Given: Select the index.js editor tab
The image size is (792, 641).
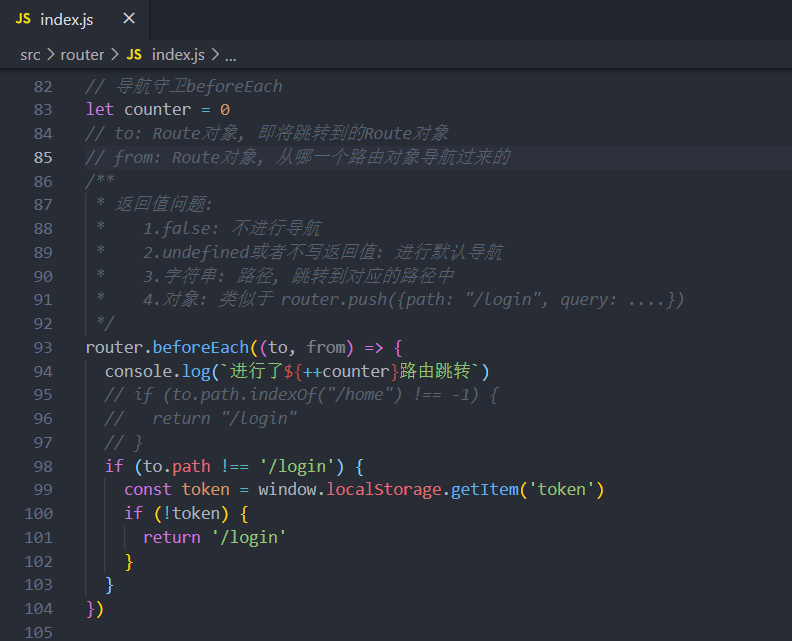Looking at the screenshot, I should (74, 20).
